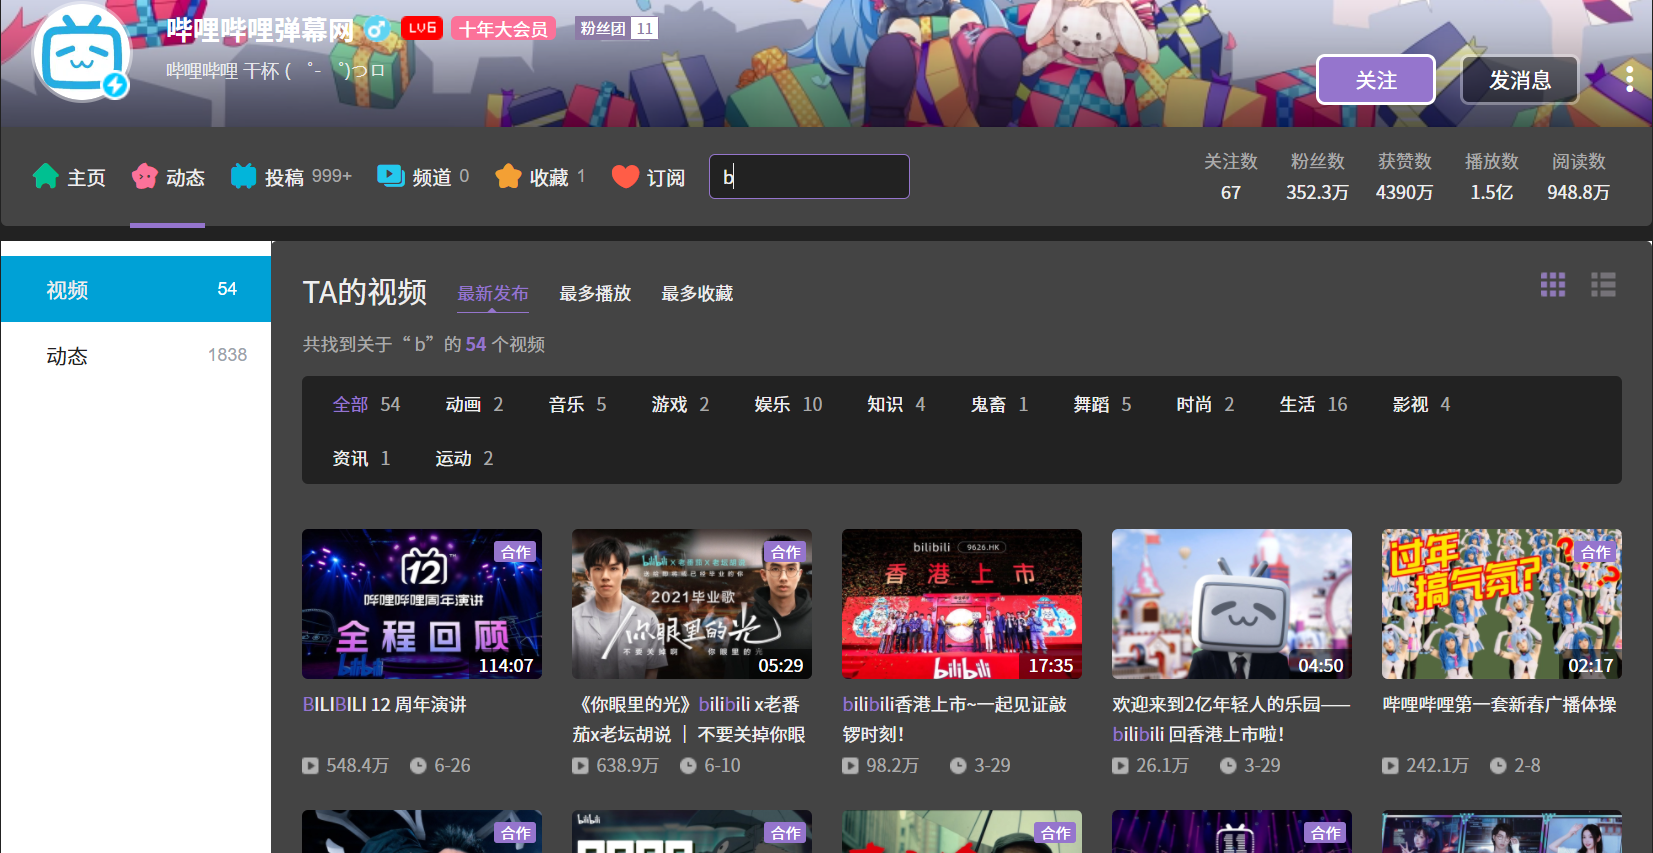1653x853 pixels.
Task: Click the 关注数 67 stat
Action: coord(1231,176)
